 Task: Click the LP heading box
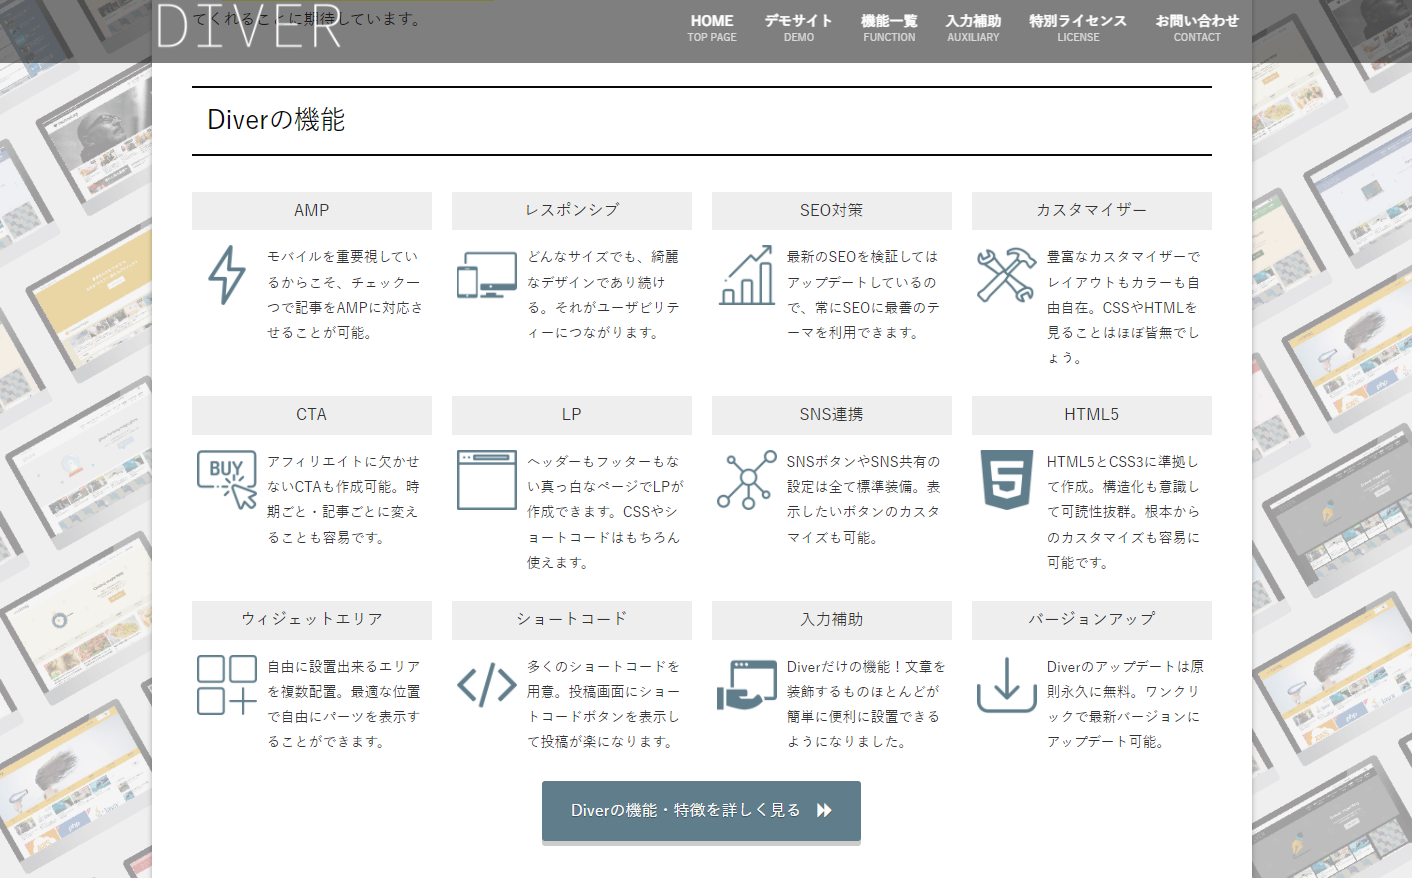click(572, 415)
